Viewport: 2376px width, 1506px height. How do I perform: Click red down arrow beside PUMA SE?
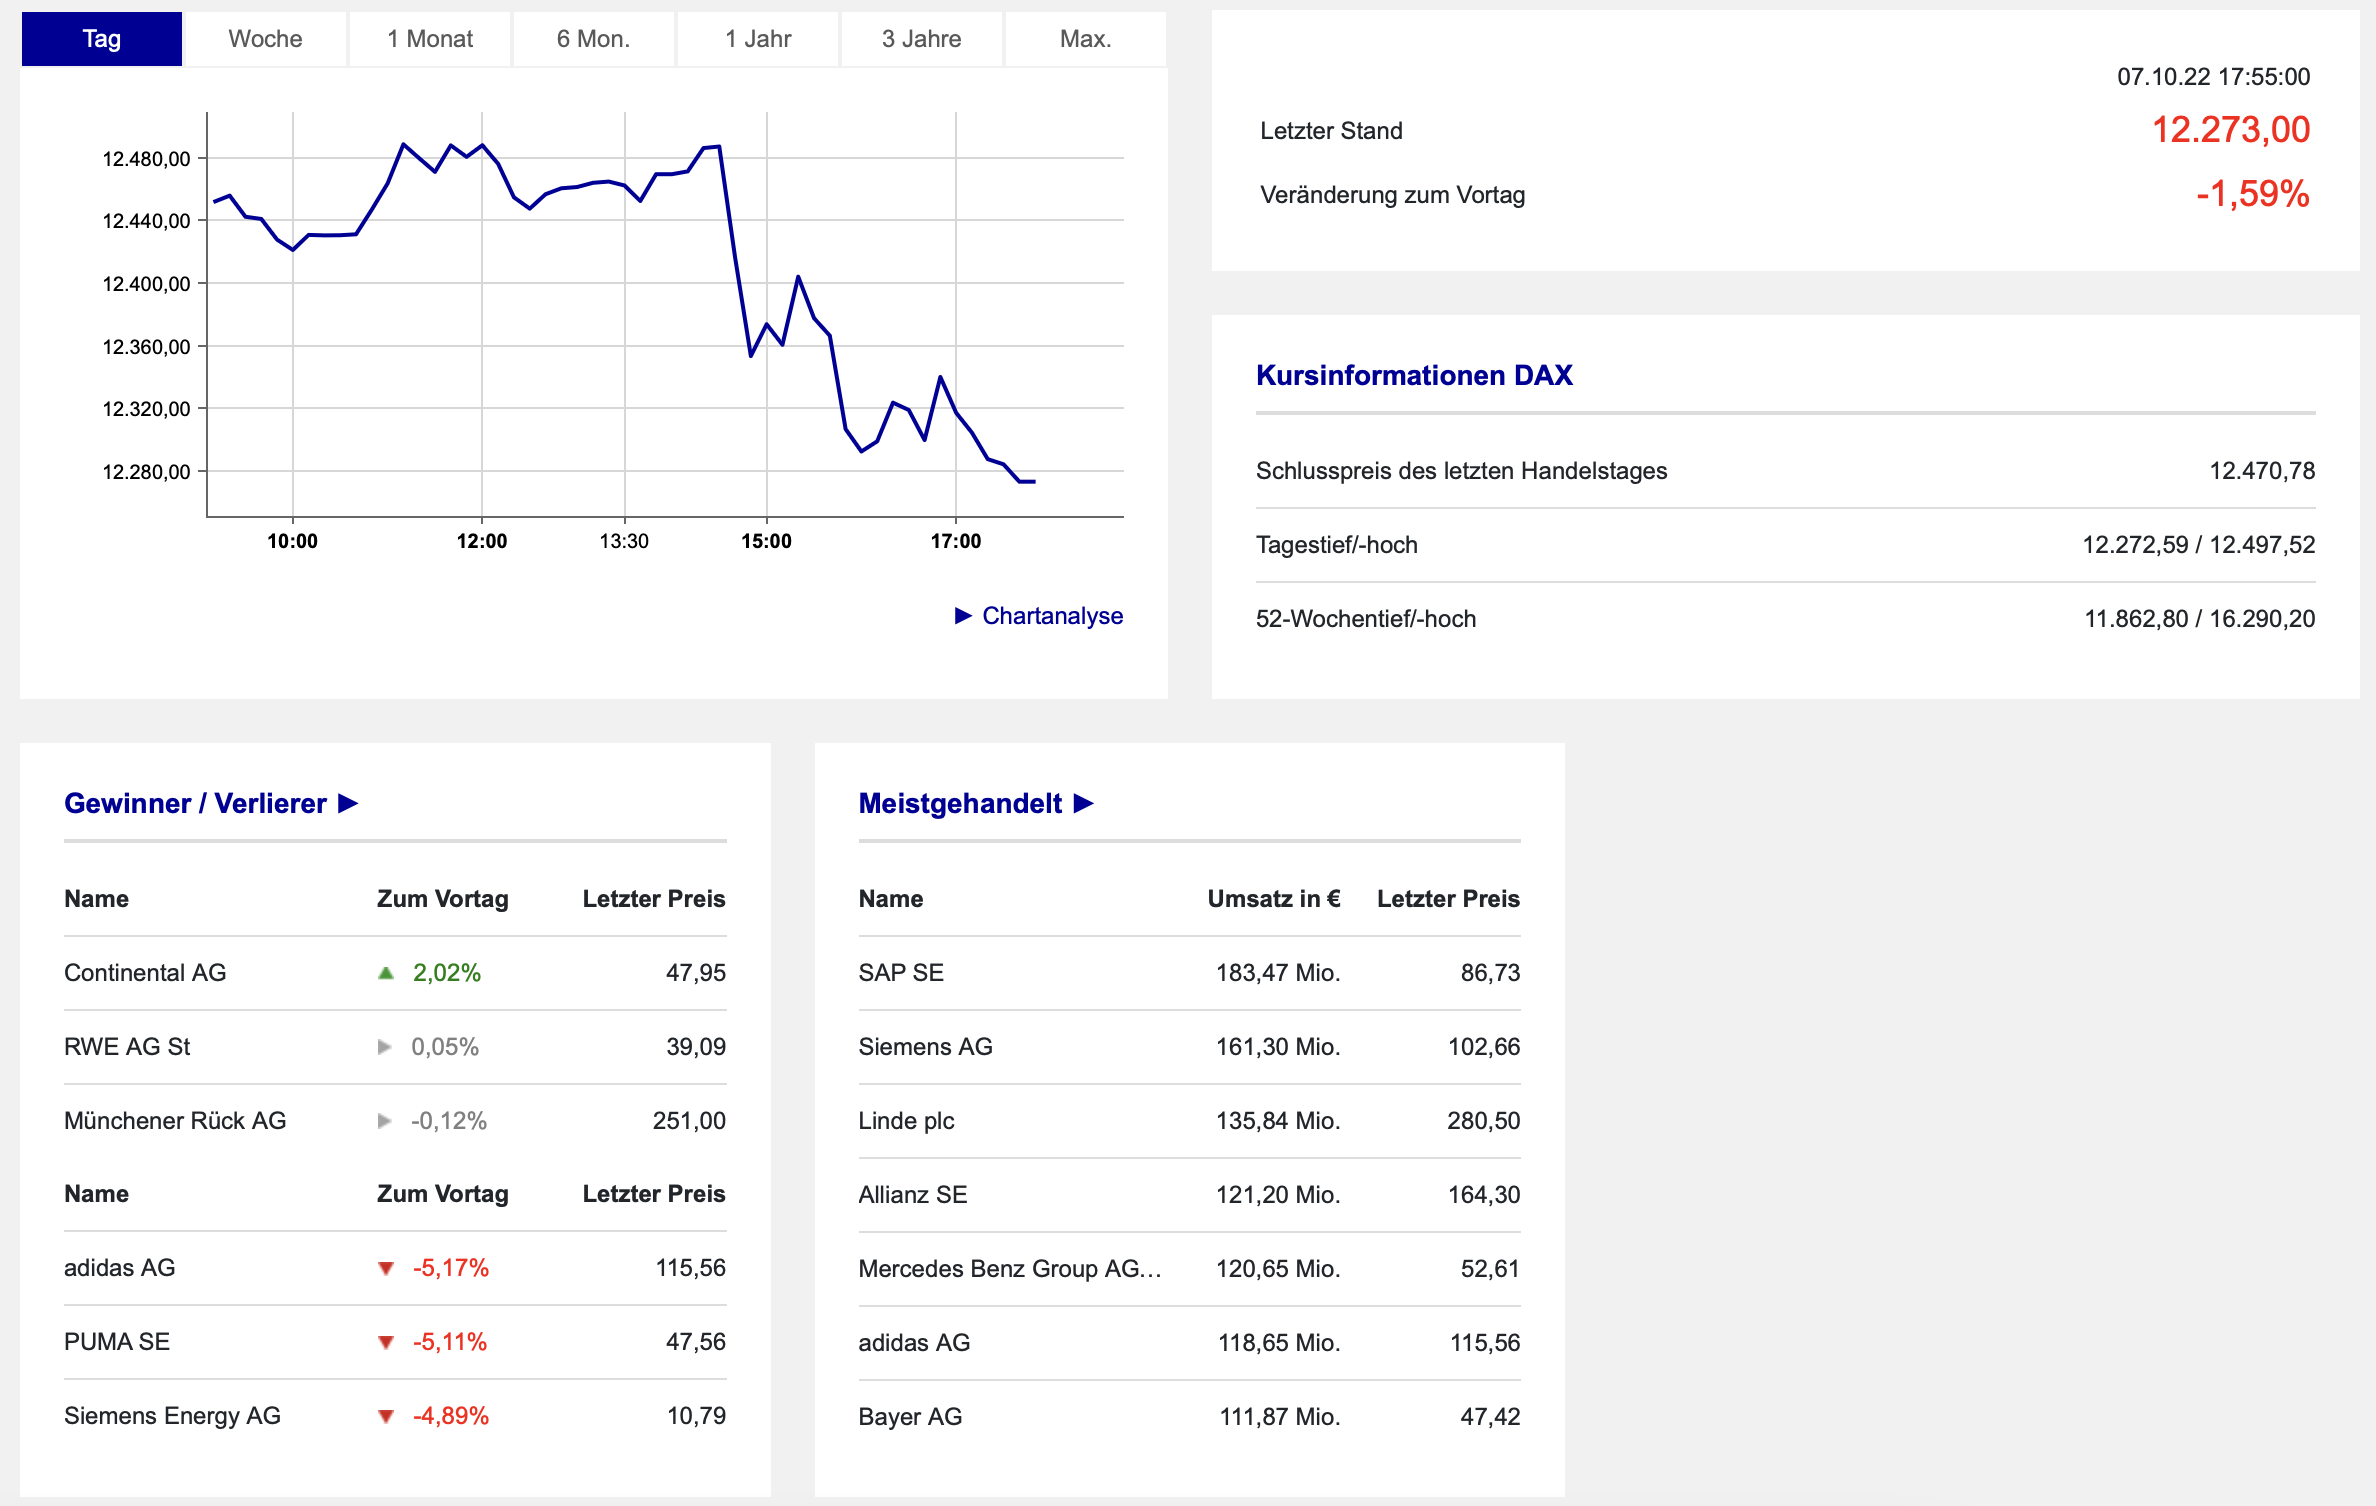pyautogui.click(x=386, y=1342)
